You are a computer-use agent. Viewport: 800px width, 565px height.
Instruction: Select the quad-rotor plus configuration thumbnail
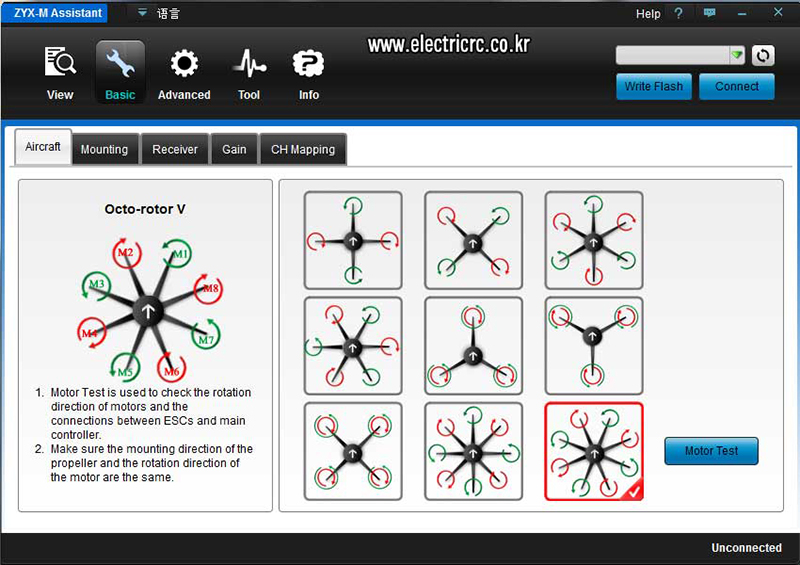353,240
